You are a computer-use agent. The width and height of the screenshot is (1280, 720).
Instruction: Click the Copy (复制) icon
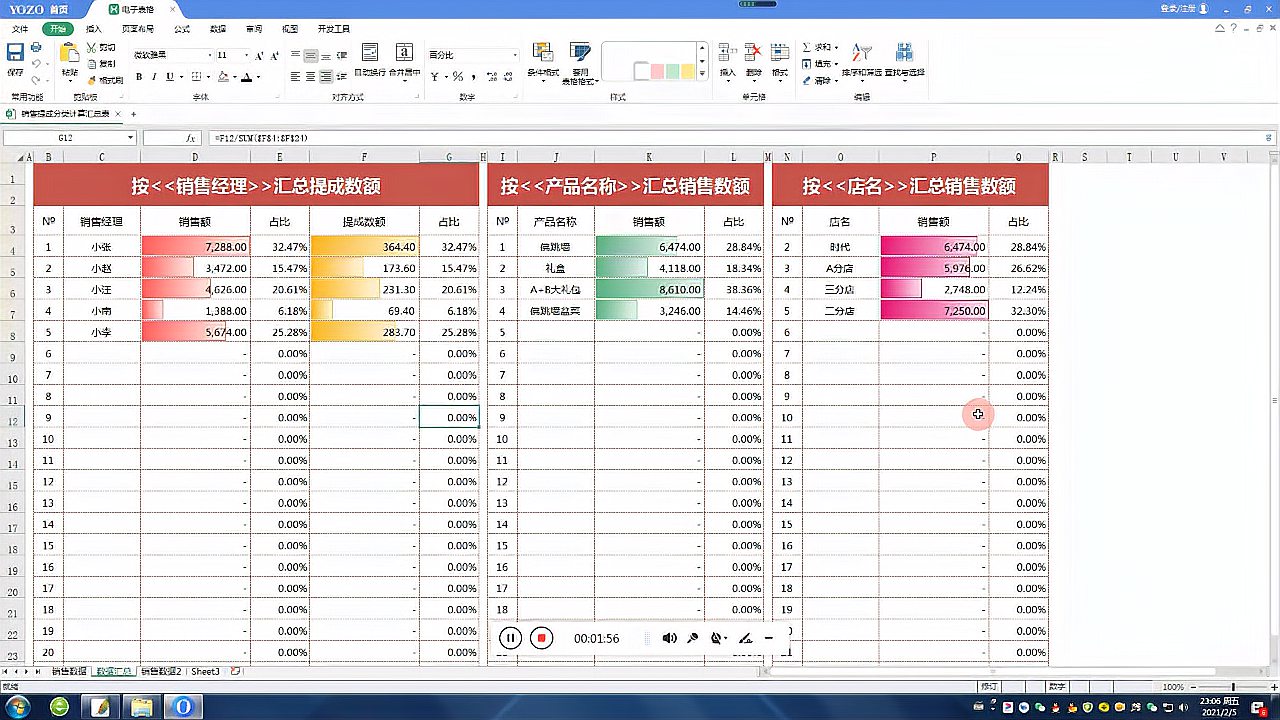(92, 63)
